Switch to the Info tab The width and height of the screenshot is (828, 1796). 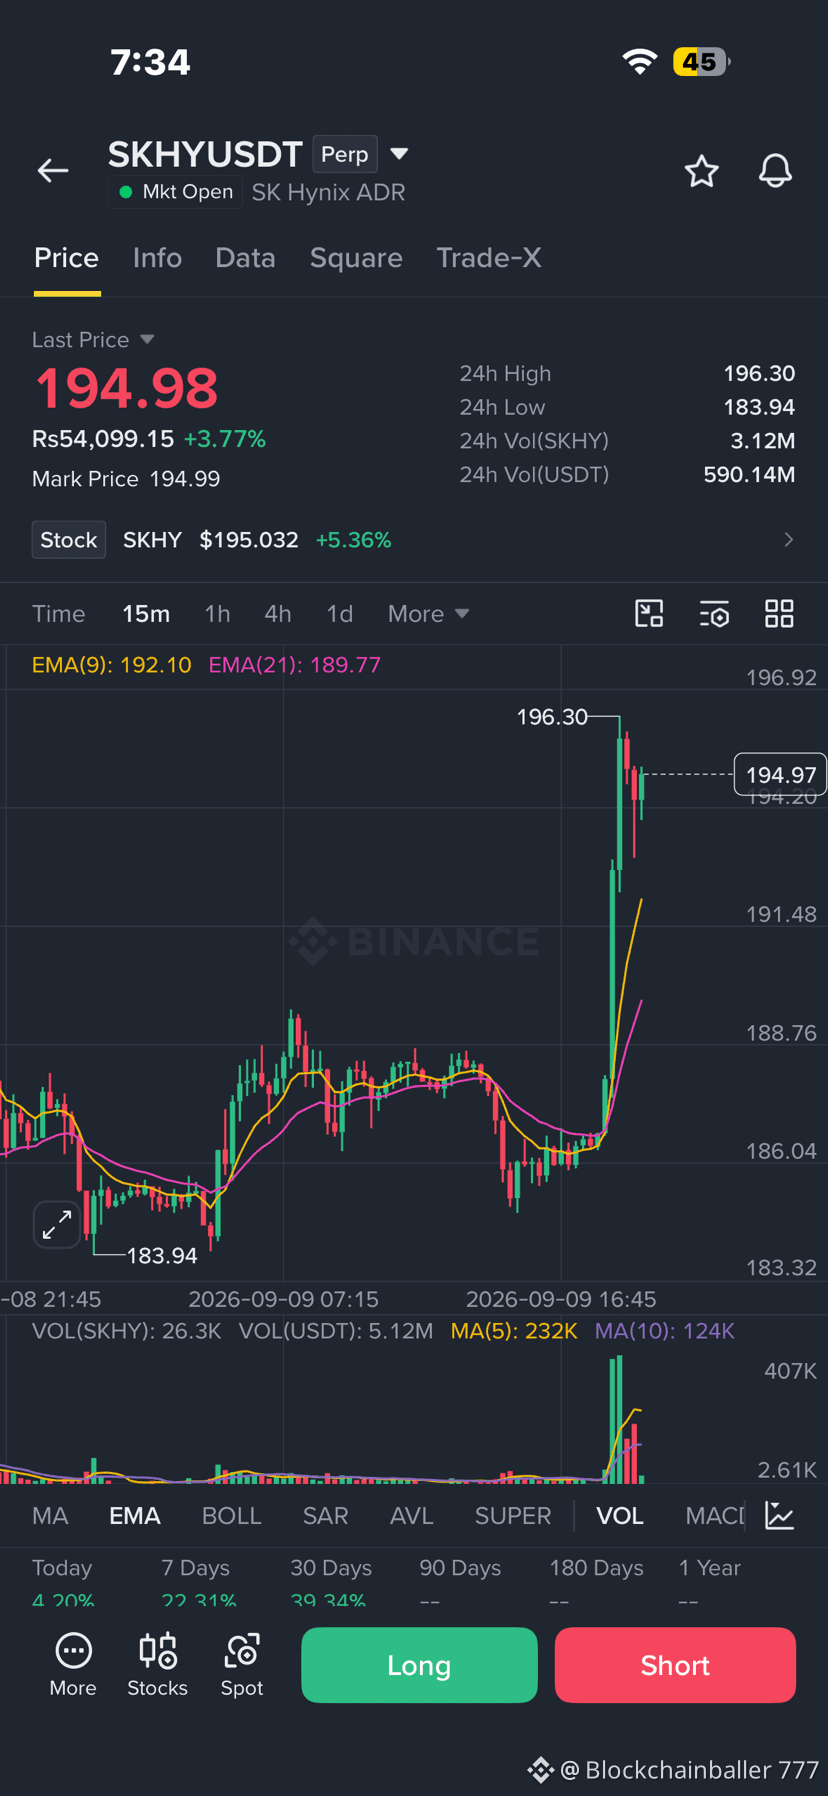(157, 258)
